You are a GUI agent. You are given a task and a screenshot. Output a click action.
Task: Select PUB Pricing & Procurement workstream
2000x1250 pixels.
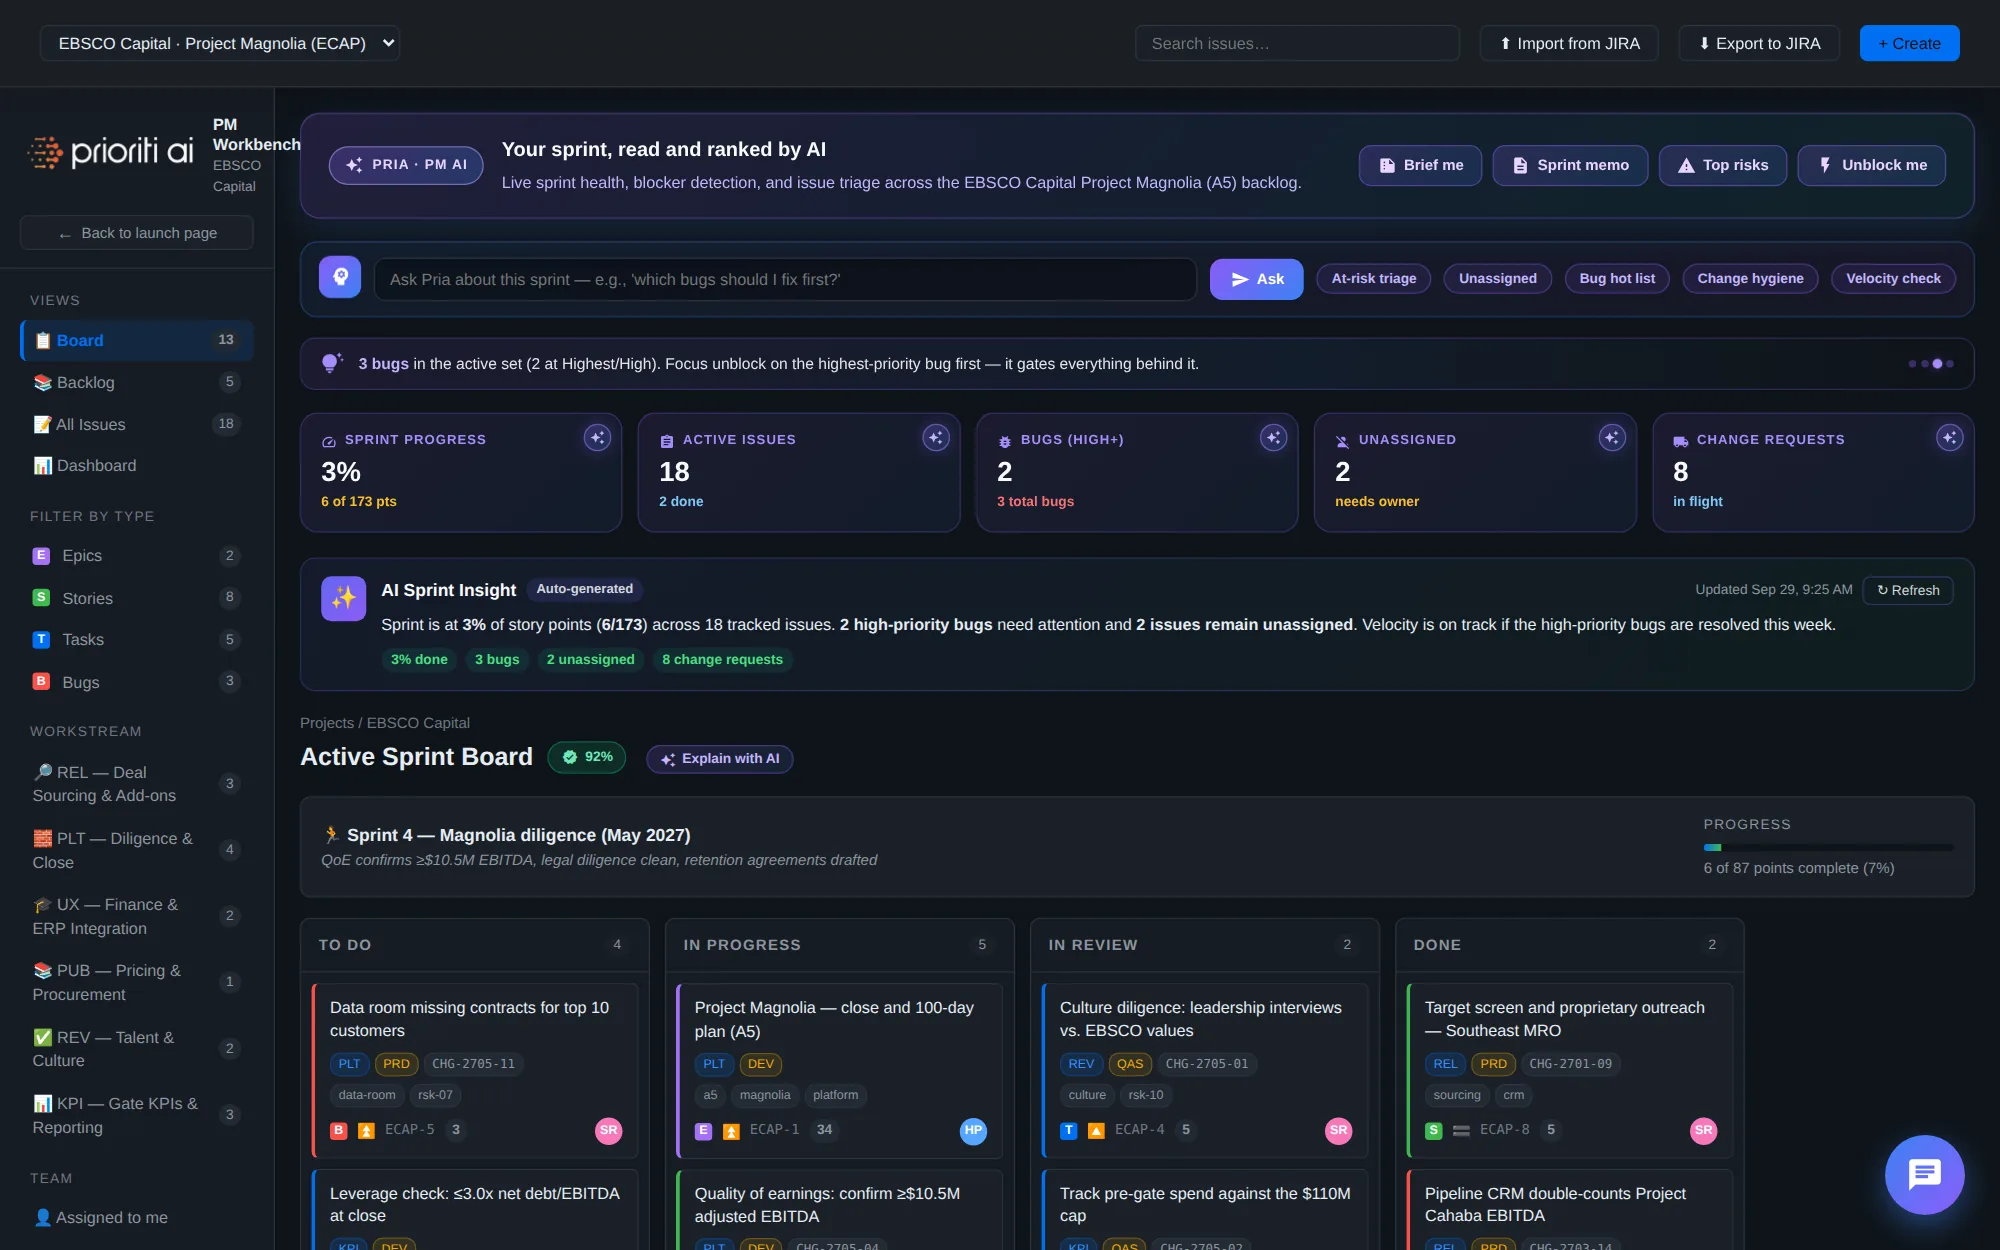click(x=137, y=982)
